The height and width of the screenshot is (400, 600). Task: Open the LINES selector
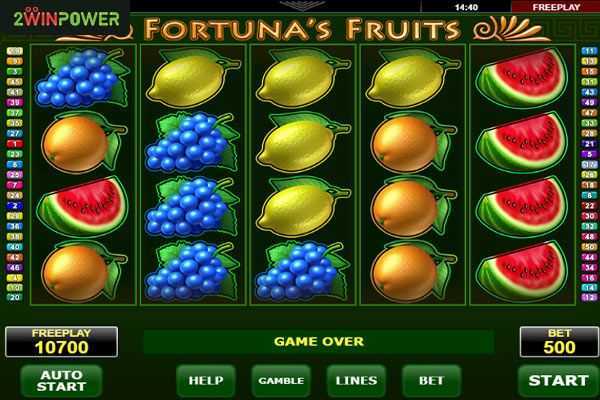[356, 380]
